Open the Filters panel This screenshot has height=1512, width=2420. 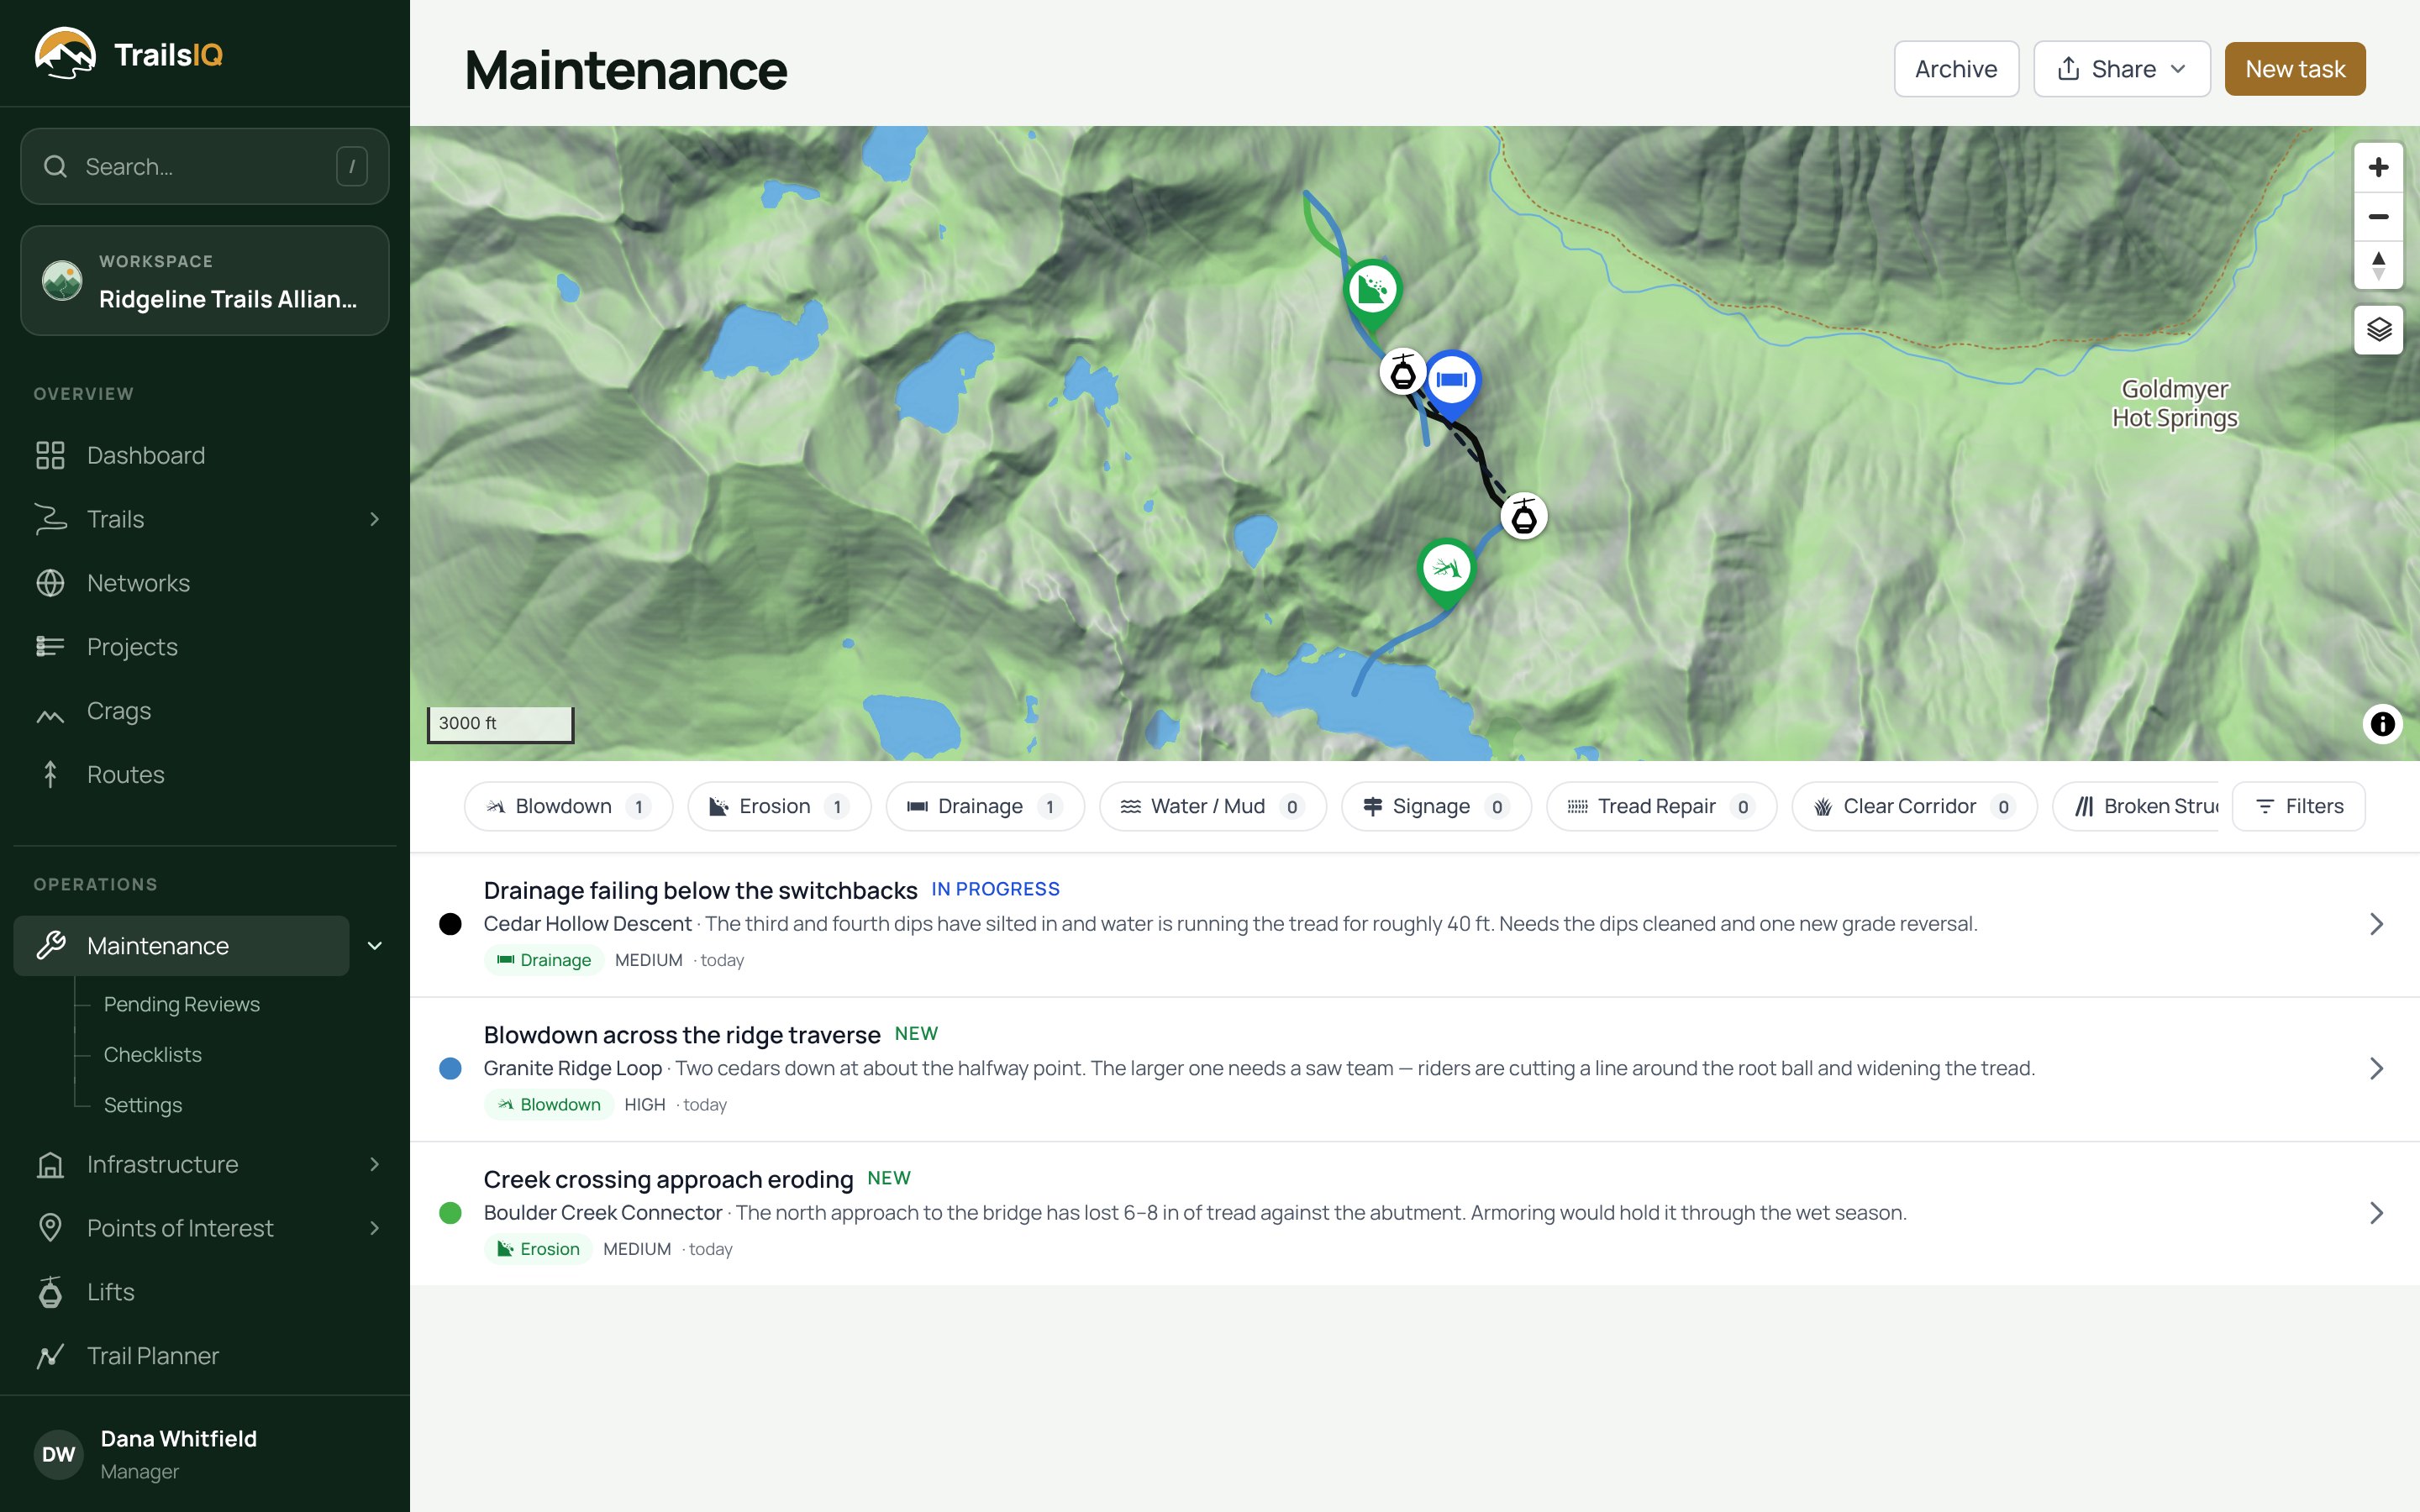pyautogui.click(x=2299, y=806)
